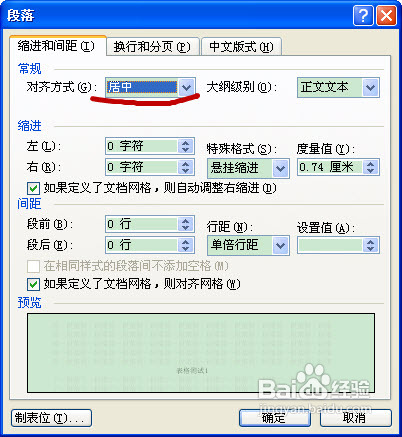Increase 度量值 with up arrow

tap(371, 163)
